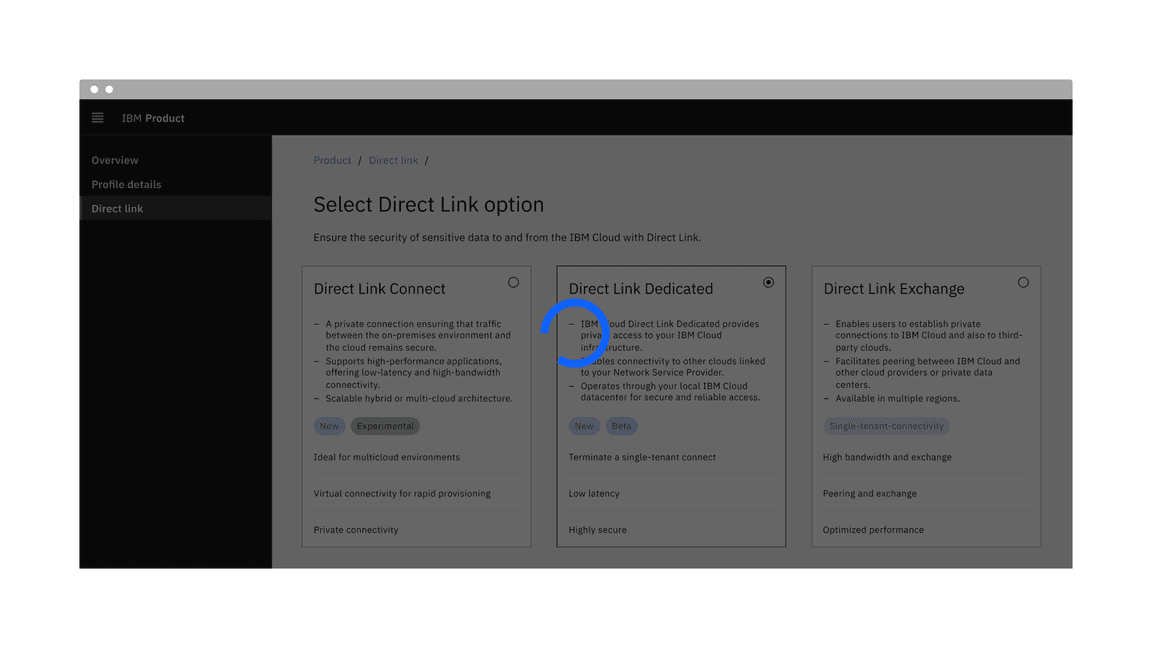Image resolution: width=1152 pixels, height=648 pixels.
Task: Click the 'Beta' tag under Direct Link Dedicated
Action: (x=621, y=426)
